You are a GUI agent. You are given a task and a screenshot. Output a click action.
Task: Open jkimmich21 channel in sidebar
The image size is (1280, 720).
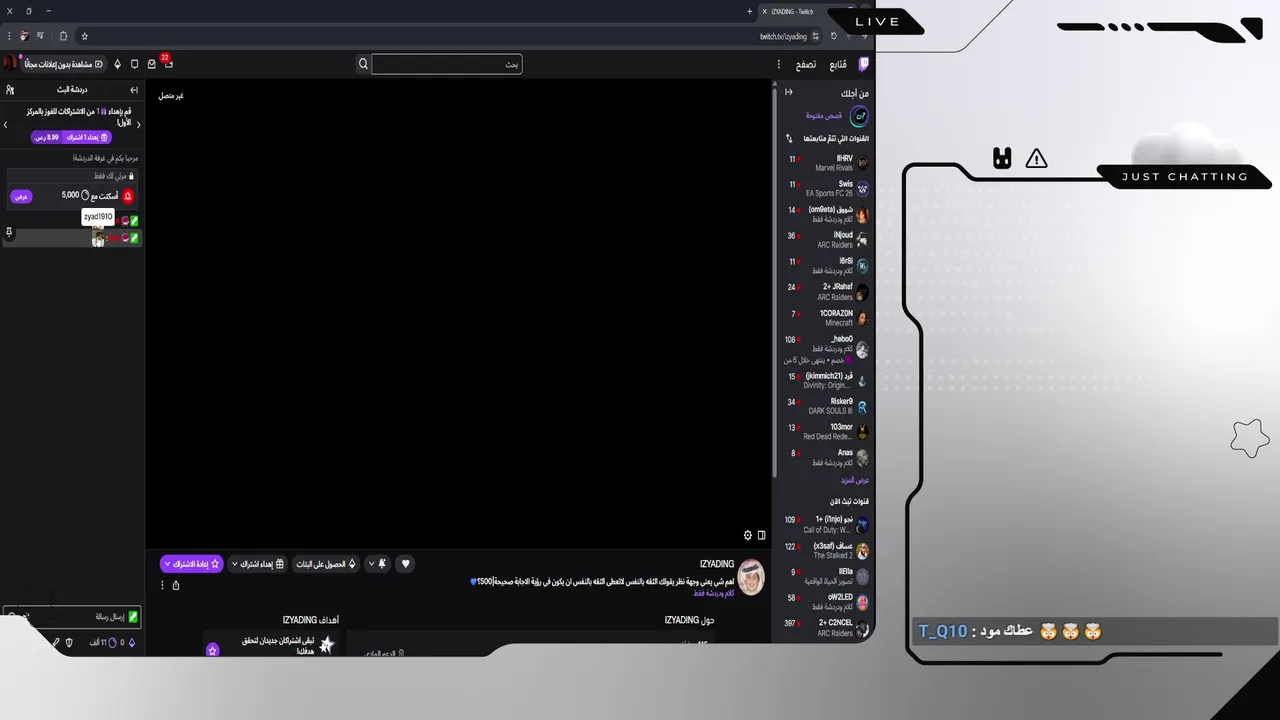[x=826, y=381]
